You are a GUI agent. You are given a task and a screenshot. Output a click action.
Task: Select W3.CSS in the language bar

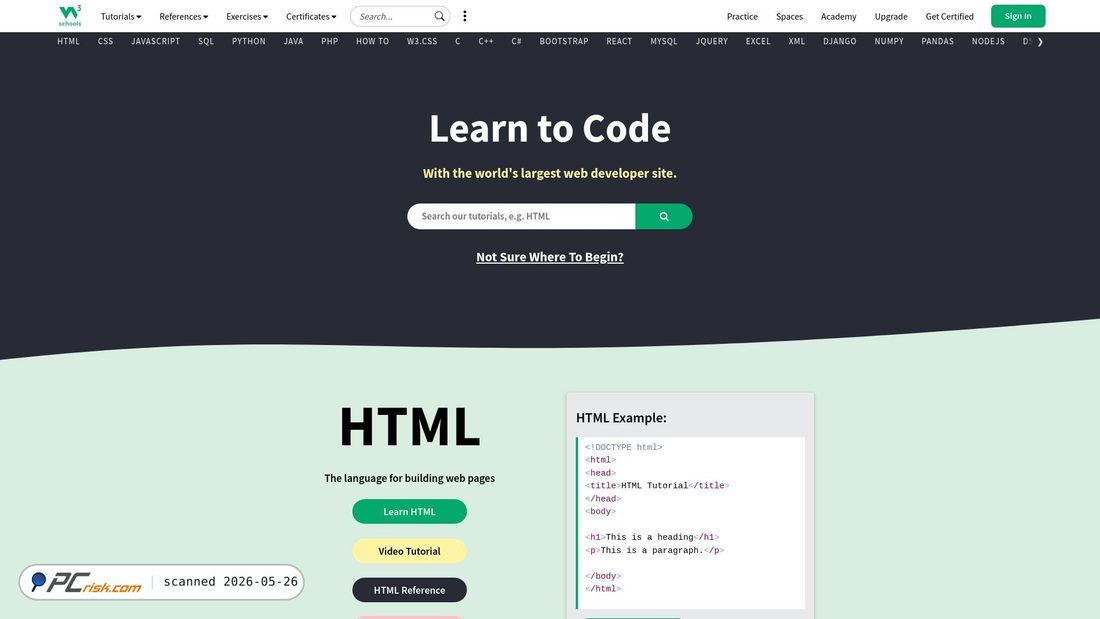pyautogui.click(x=422, y=41)
